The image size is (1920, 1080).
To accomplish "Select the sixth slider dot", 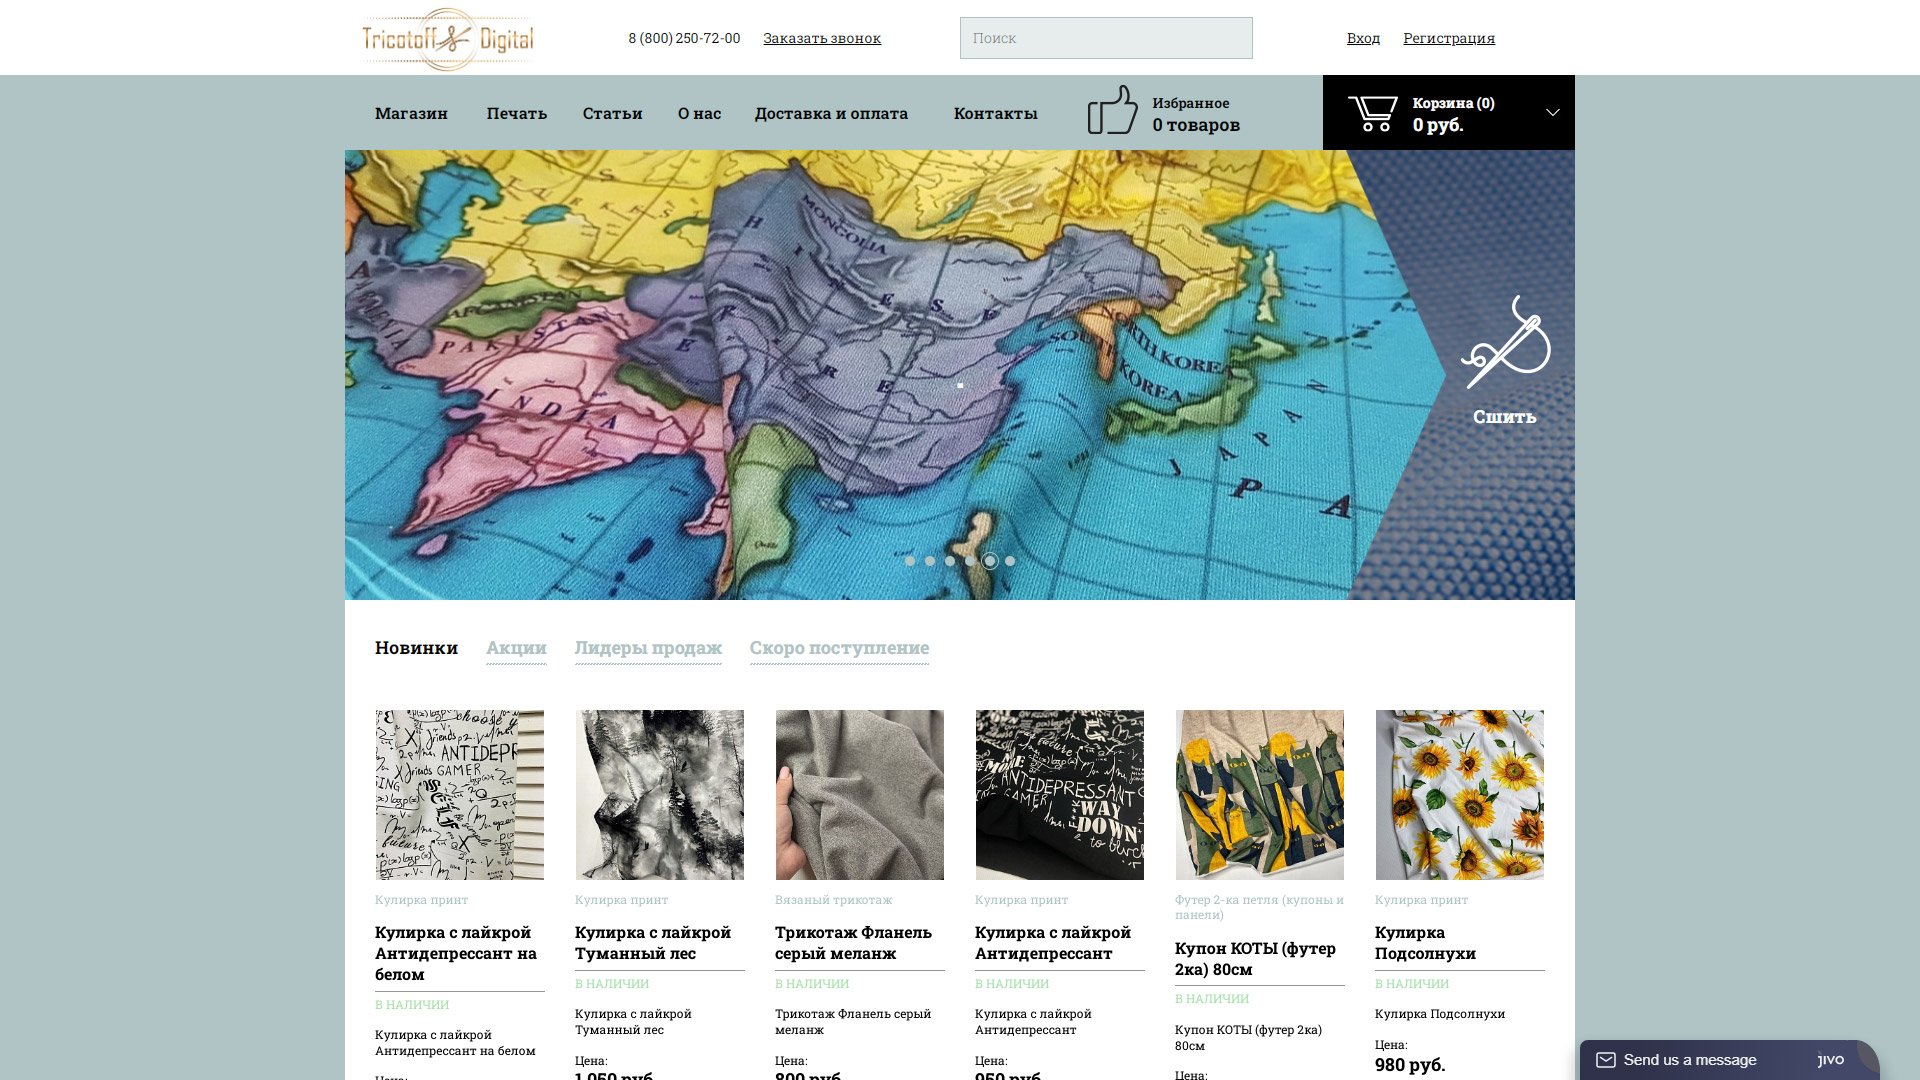I will coord(1010,561).
